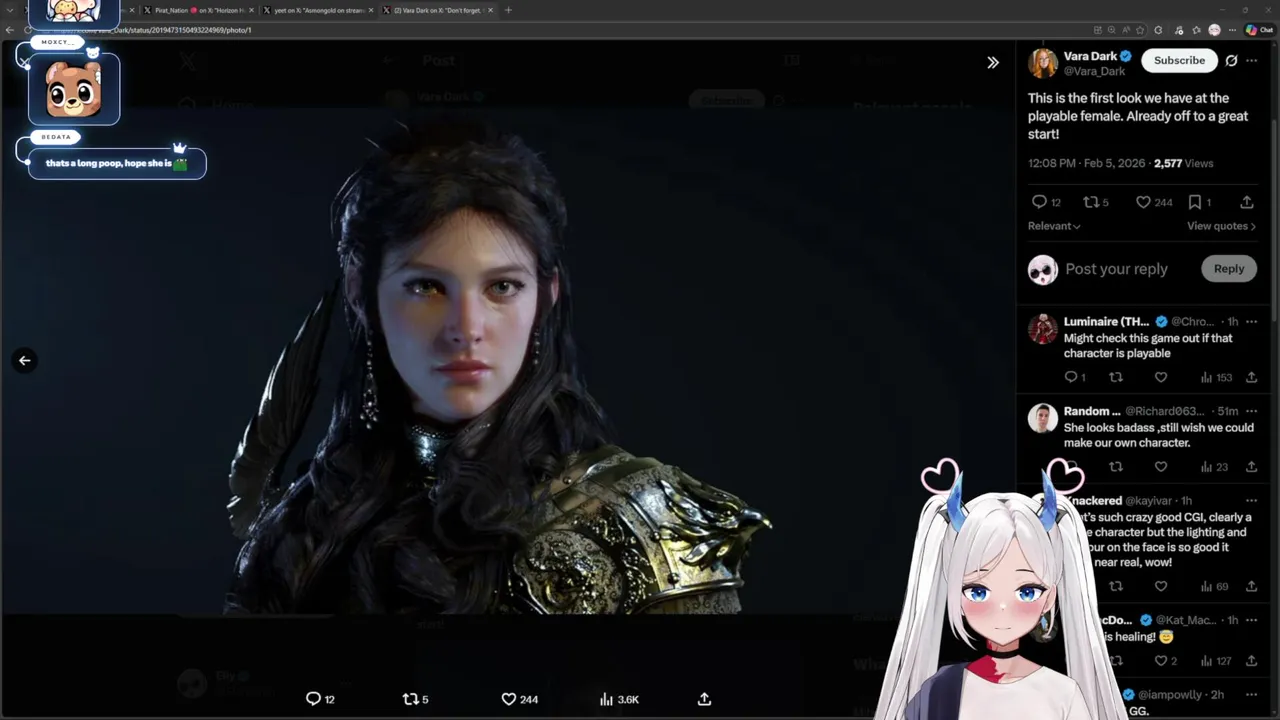Close the yeet Asmongold browser tab

(371, 10)
